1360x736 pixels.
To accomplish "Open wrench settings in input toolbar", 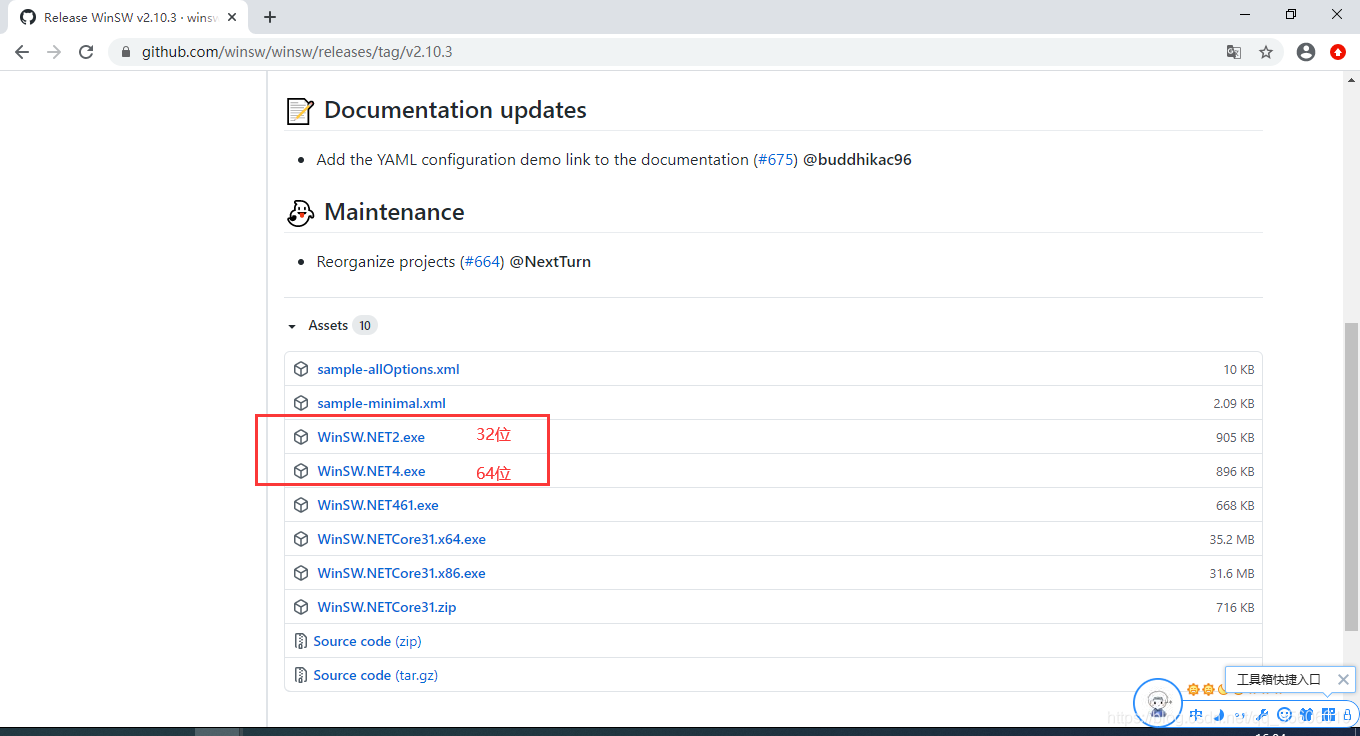I will (1263, 714).
